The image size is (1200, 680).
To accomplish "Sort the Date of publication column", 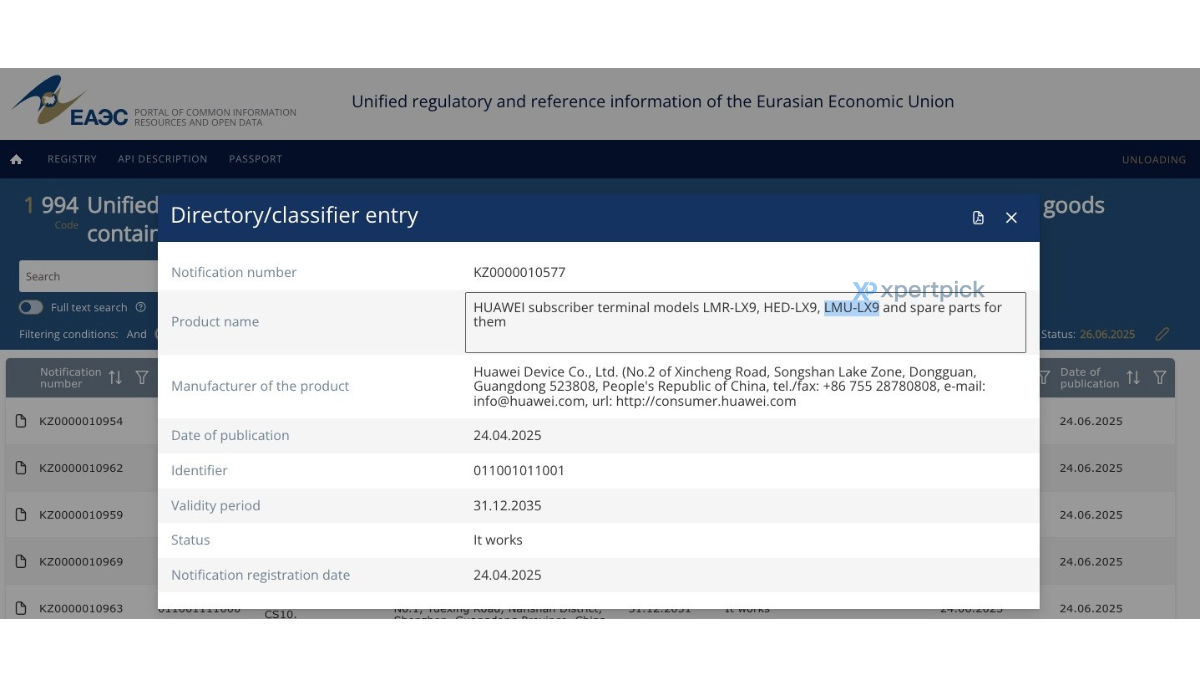I will tap(1133, 377).
